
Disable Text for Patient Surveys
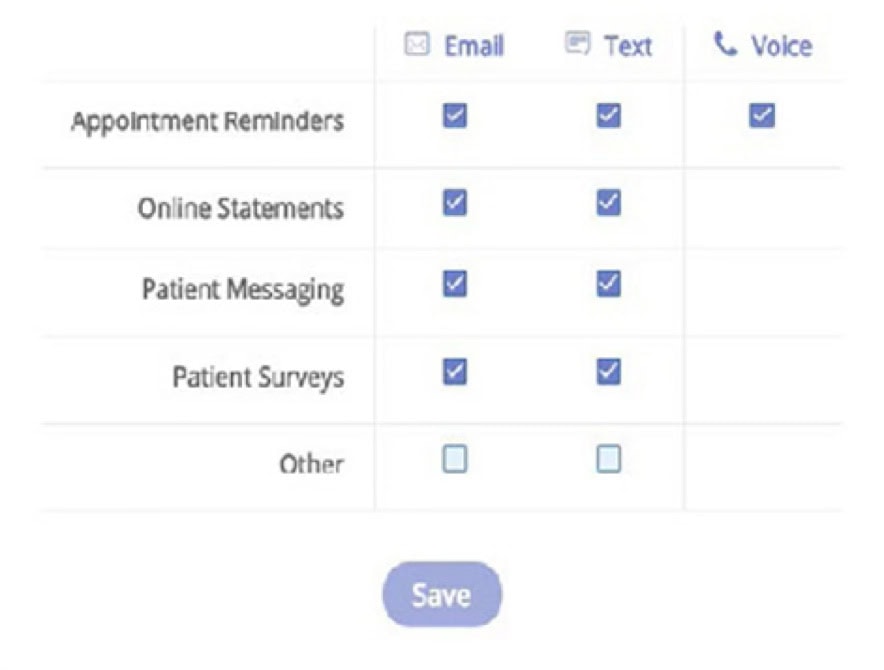tap(608, 372)
